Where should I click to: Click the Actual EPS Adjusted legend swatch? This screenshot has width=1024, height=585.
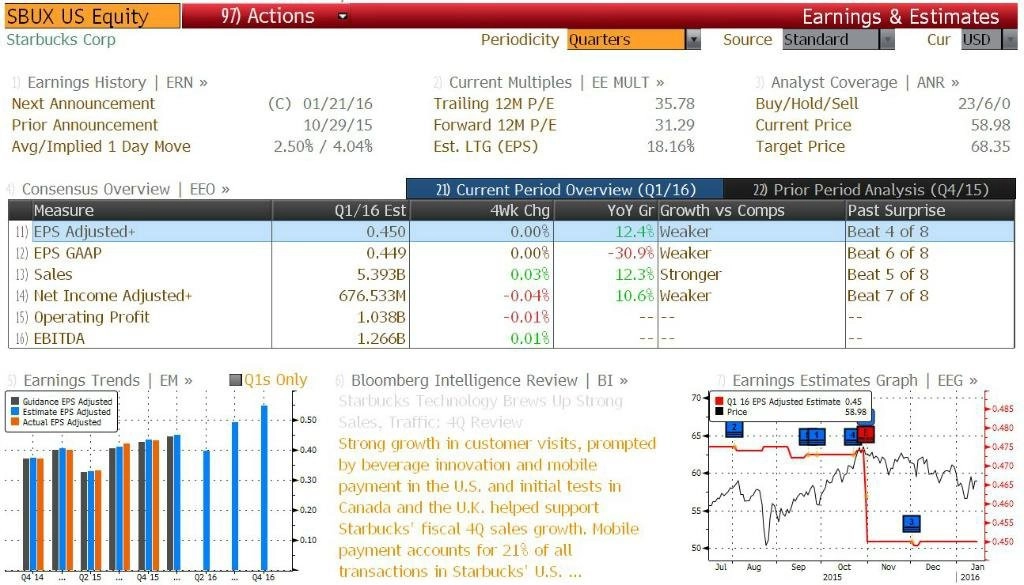click(x=14, y=422)
